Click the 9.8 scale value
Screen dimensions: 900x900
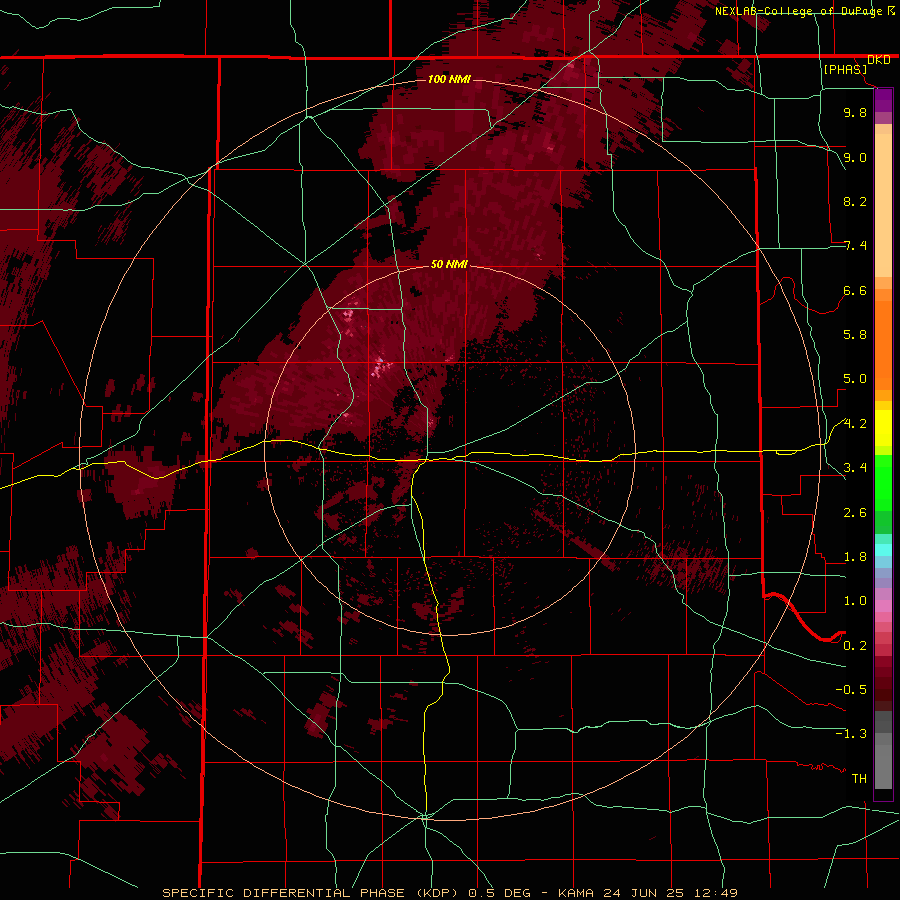click(855, 112)
